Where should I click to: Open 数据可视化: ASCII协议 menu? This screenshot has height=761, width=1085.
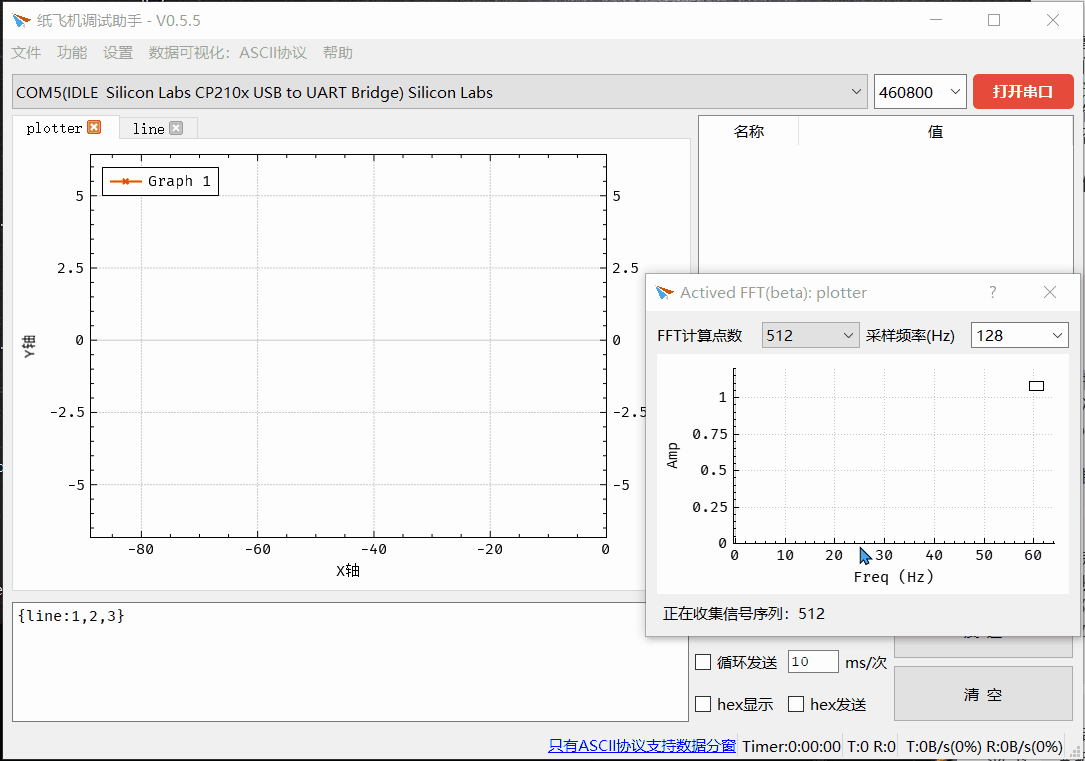pyautogui.click(x=228, y=53)
